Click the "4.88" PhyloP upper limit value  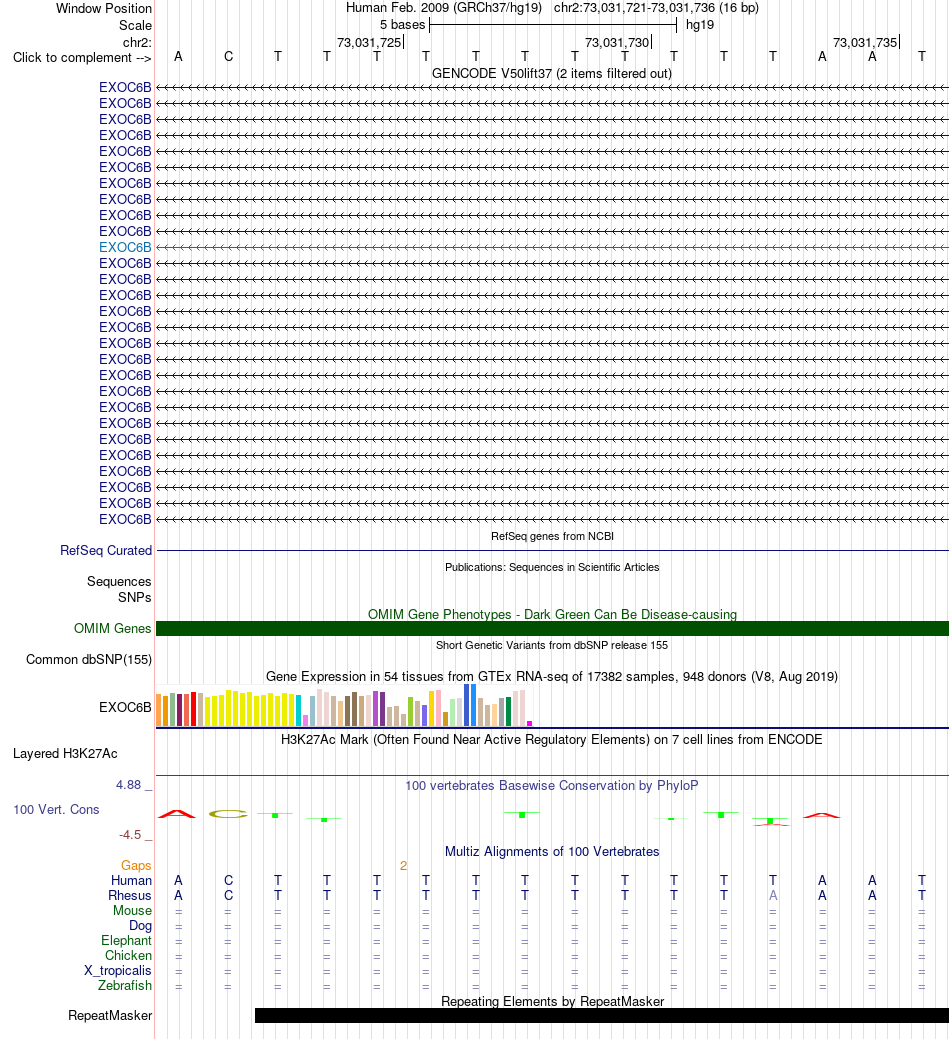[x=129, y=785]
